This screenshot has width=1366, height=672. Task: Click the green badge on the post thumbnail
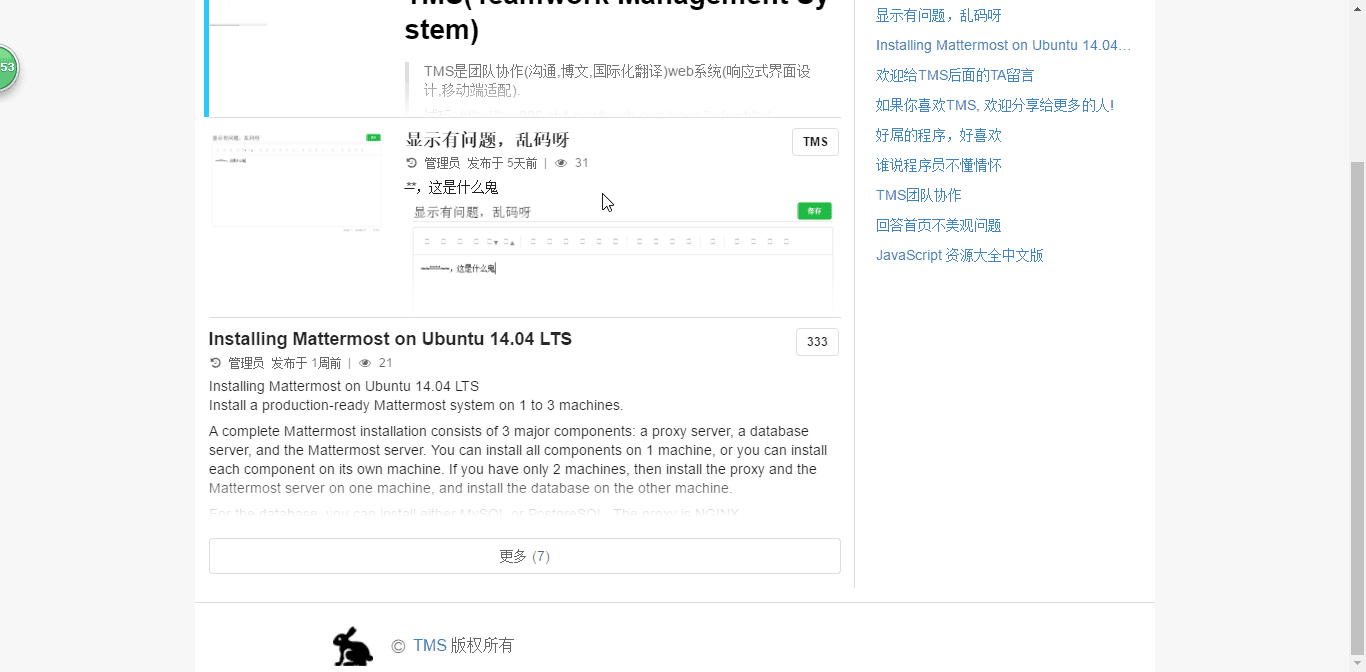pos(371,135)
